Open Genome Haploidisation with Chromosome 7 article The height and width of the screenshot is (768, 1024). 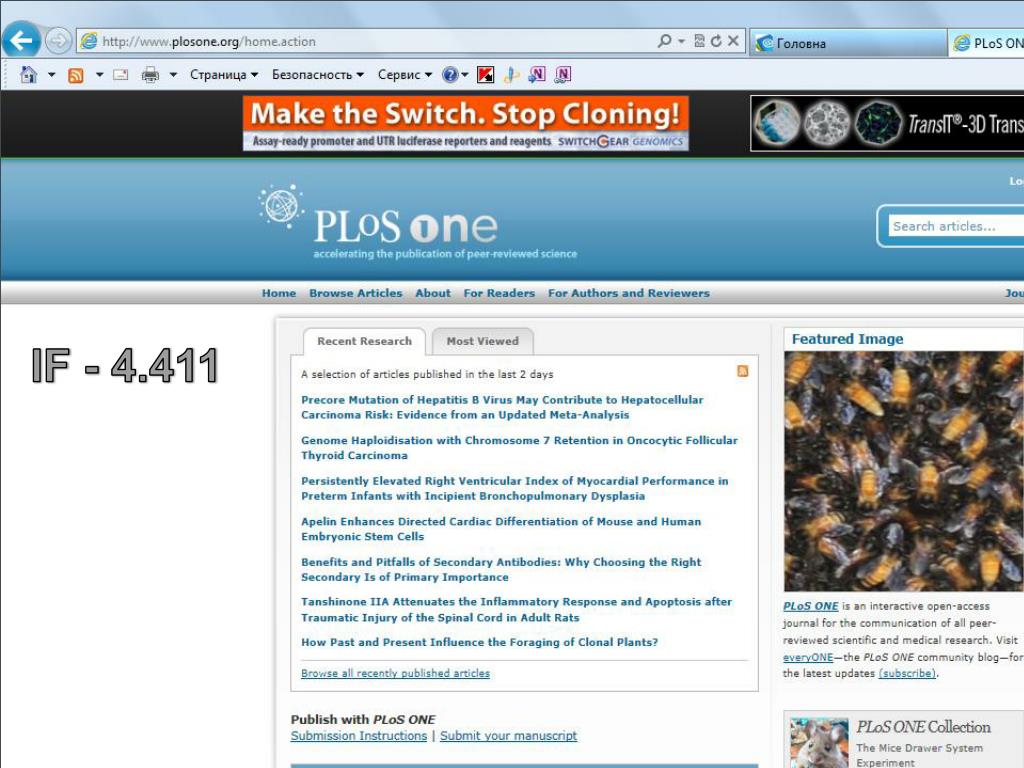click(519, 448)
